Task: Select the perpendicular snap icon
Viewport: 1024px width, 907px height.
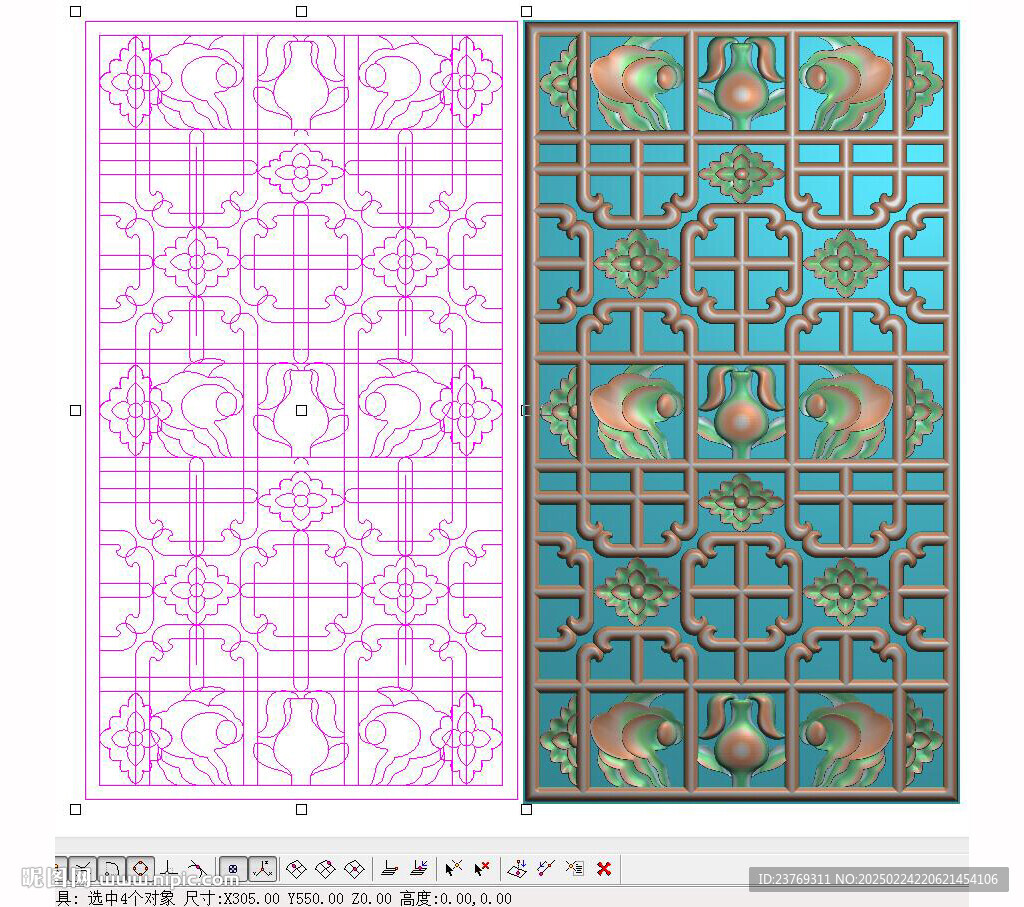Action: tap(168, 869)
